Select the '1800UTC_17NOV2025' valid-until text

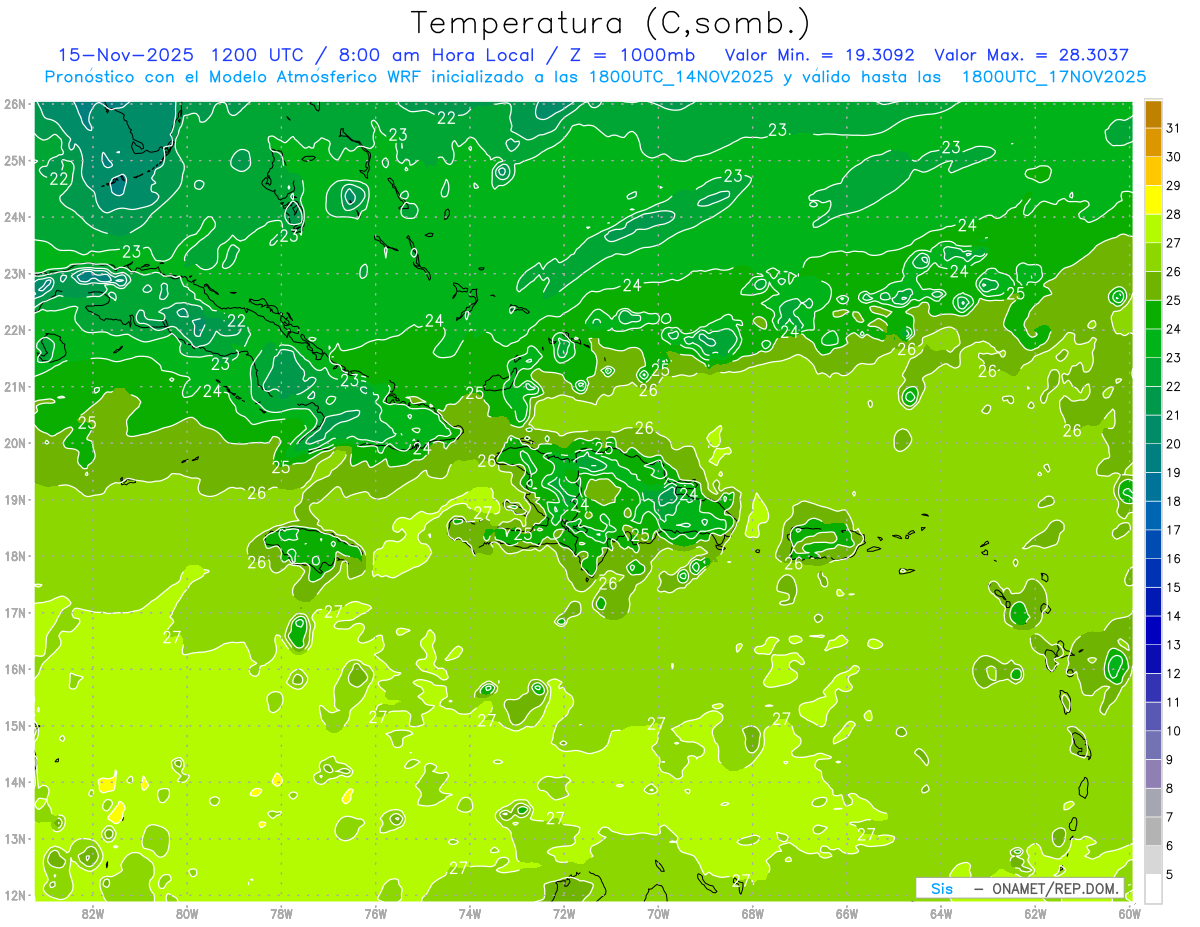tap(1053, 77)
